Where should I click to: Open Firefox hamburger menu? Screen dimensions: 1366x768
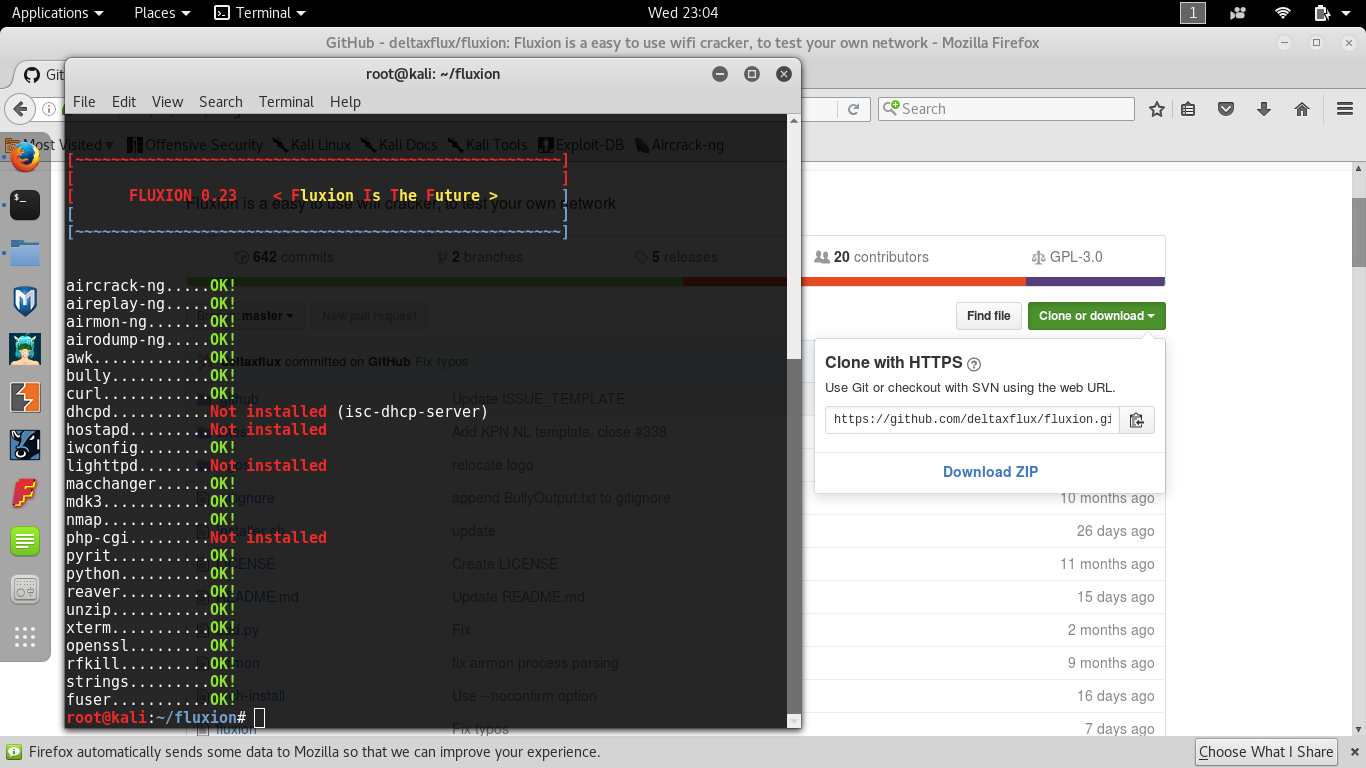coord(1345,109)
